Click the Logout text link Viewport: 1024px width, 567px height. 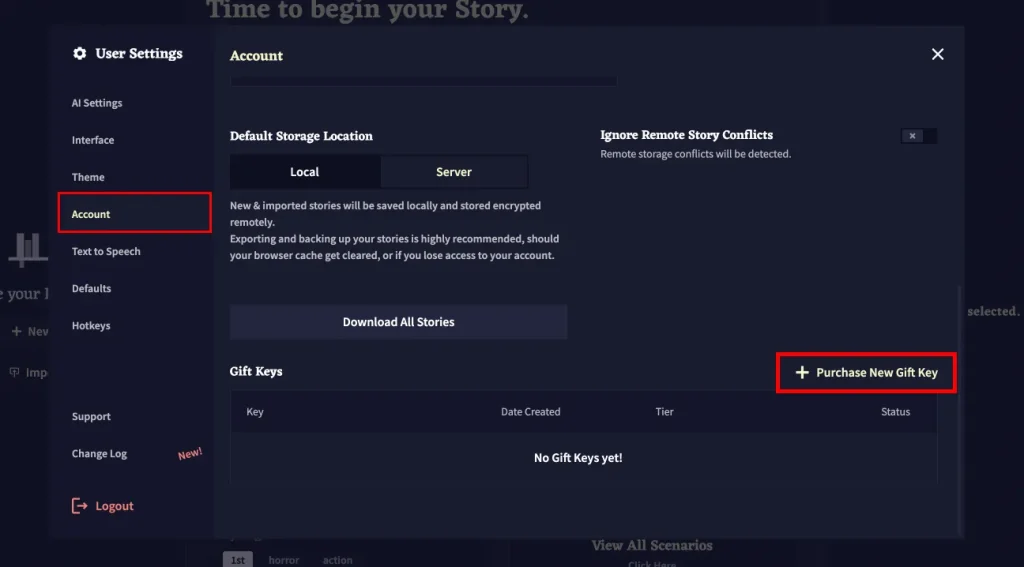click(114, 506)
